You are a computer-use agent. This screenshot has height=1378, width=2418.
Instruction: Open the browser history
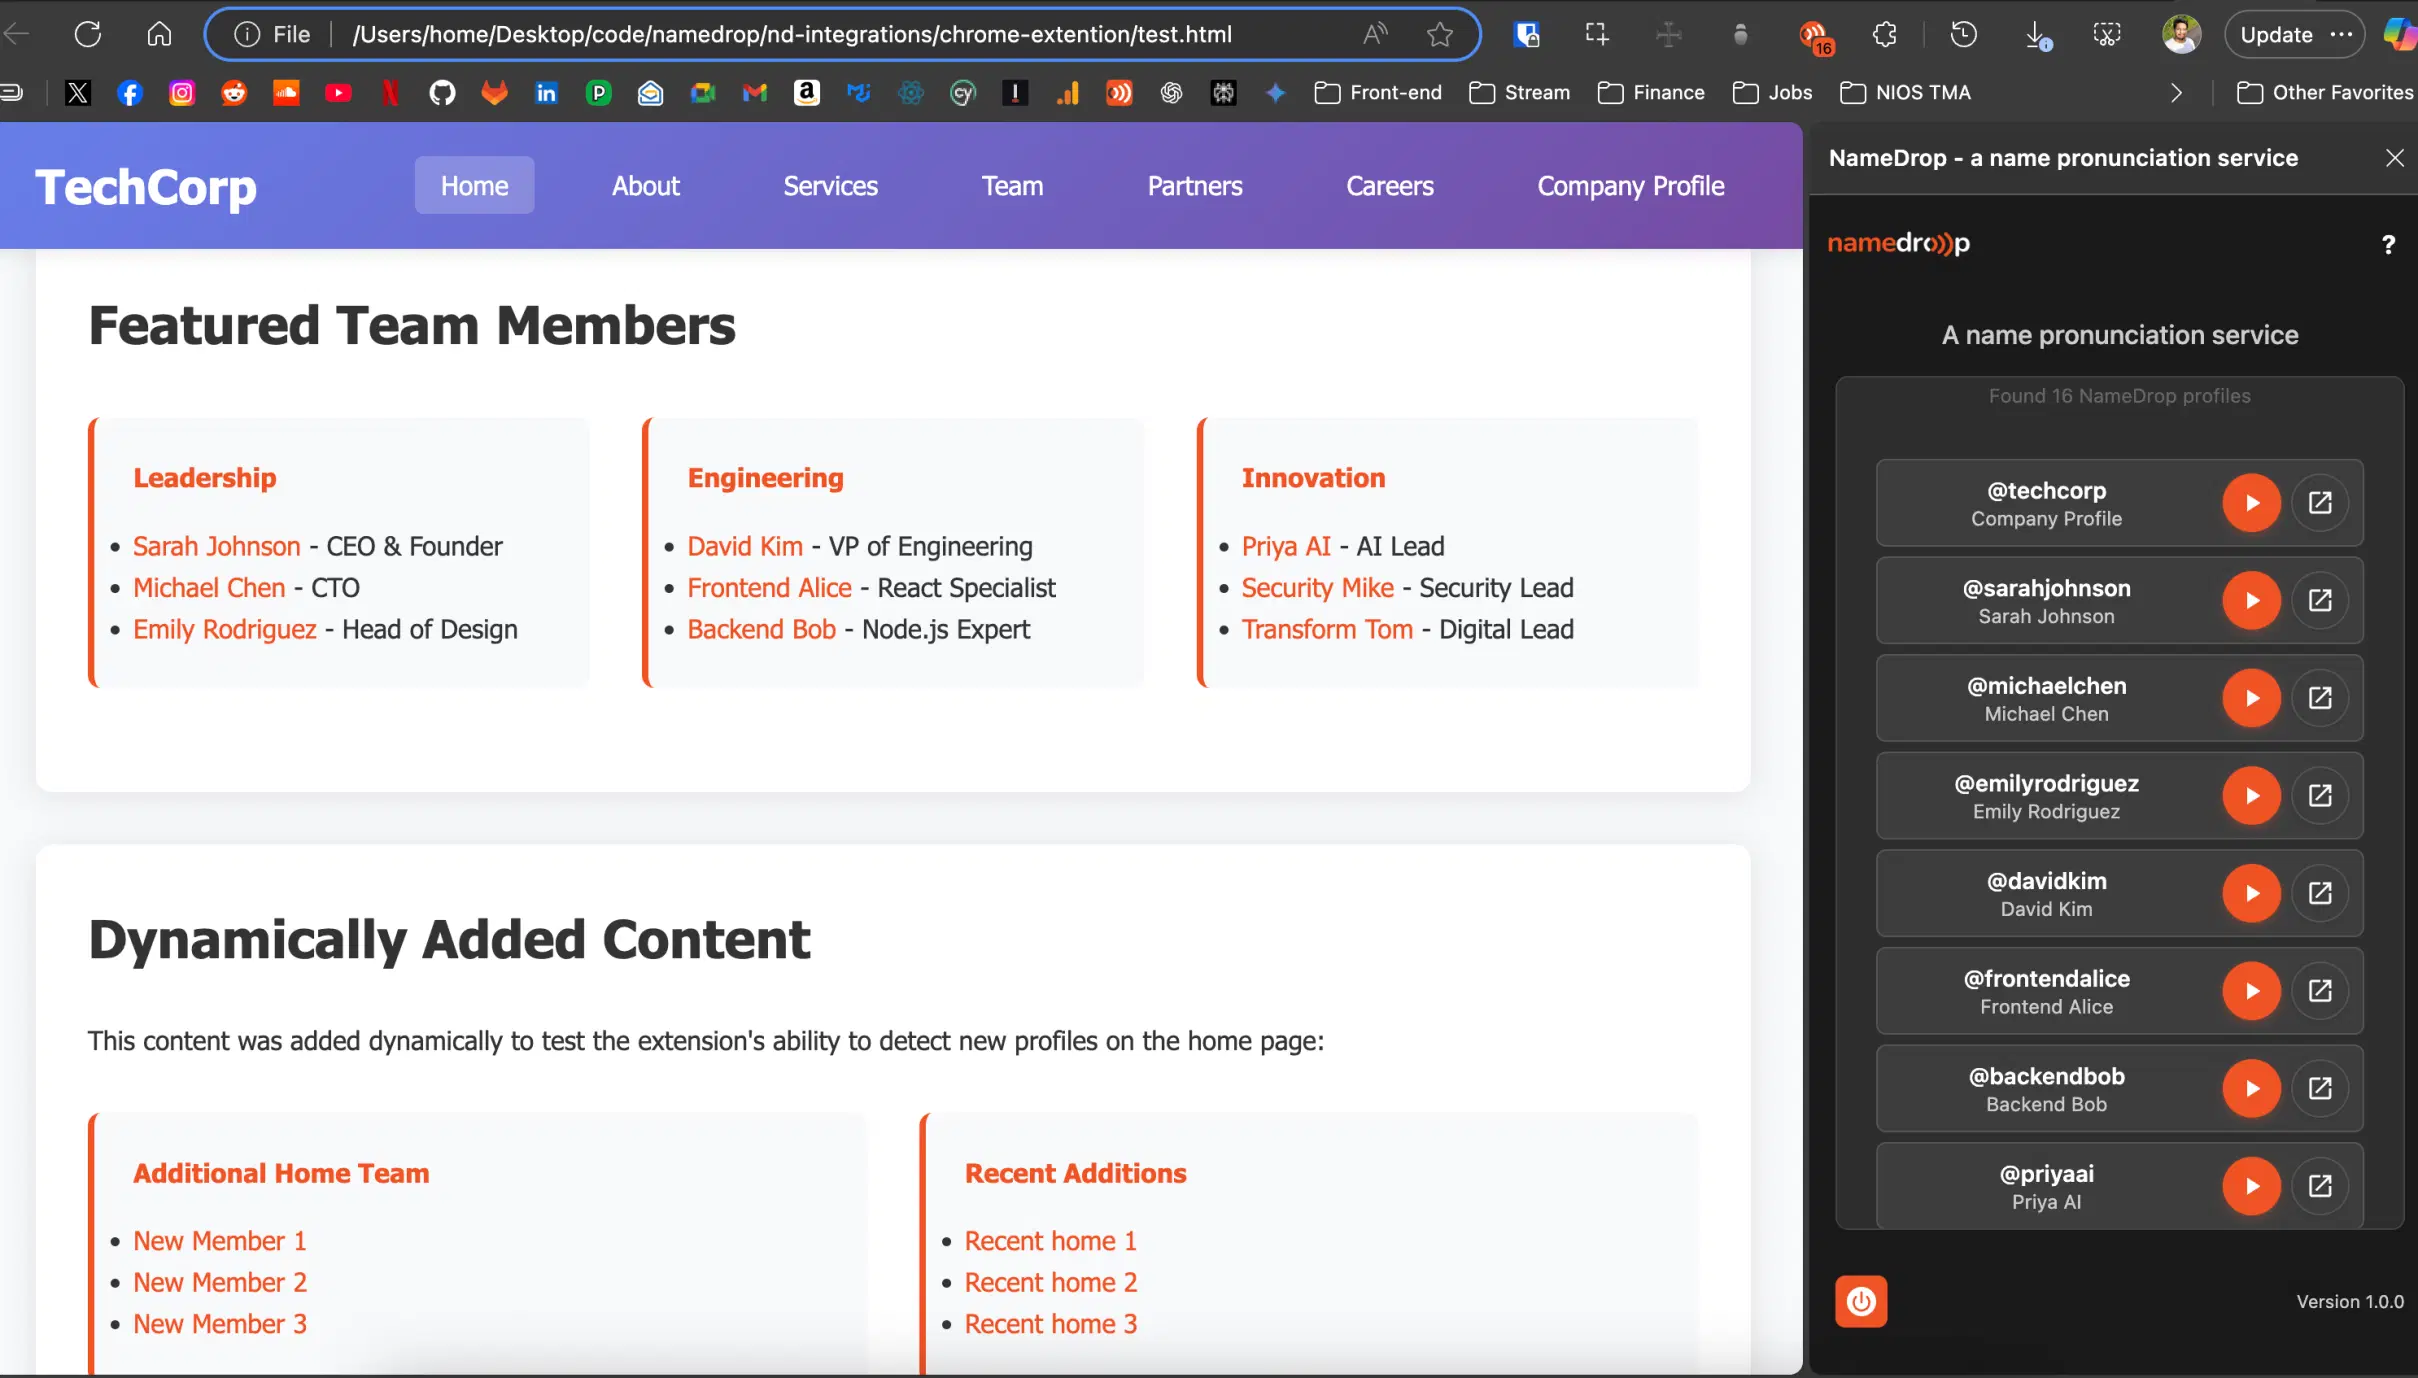(1963, 34)
